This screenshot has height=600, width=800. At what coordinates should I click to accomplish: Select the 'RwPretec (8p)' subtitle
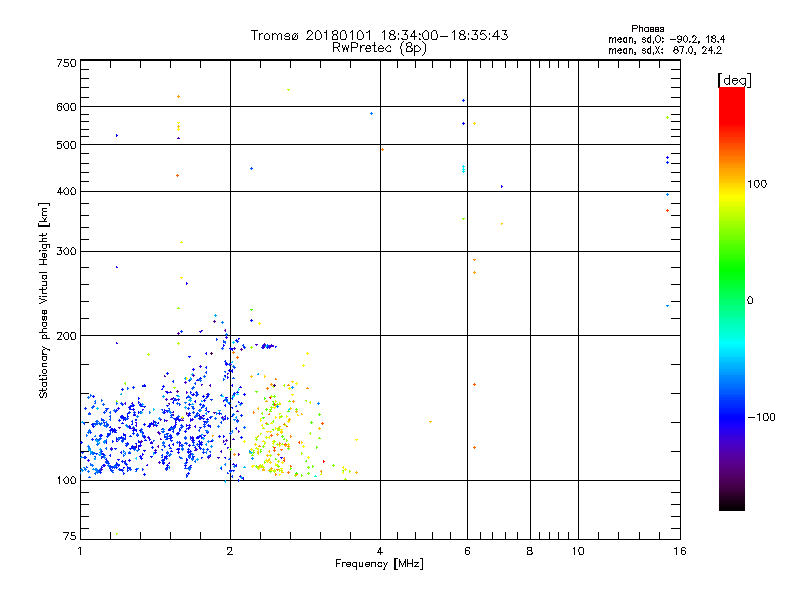tap(379, 48)
